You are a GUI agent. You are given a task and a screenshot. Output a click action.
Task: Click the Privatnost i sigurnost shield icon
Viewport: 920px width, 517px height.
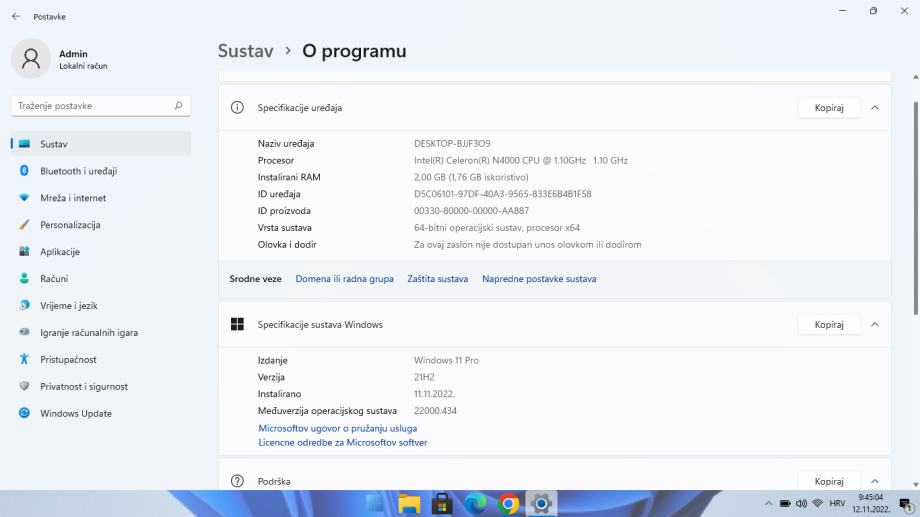(24, 386)
